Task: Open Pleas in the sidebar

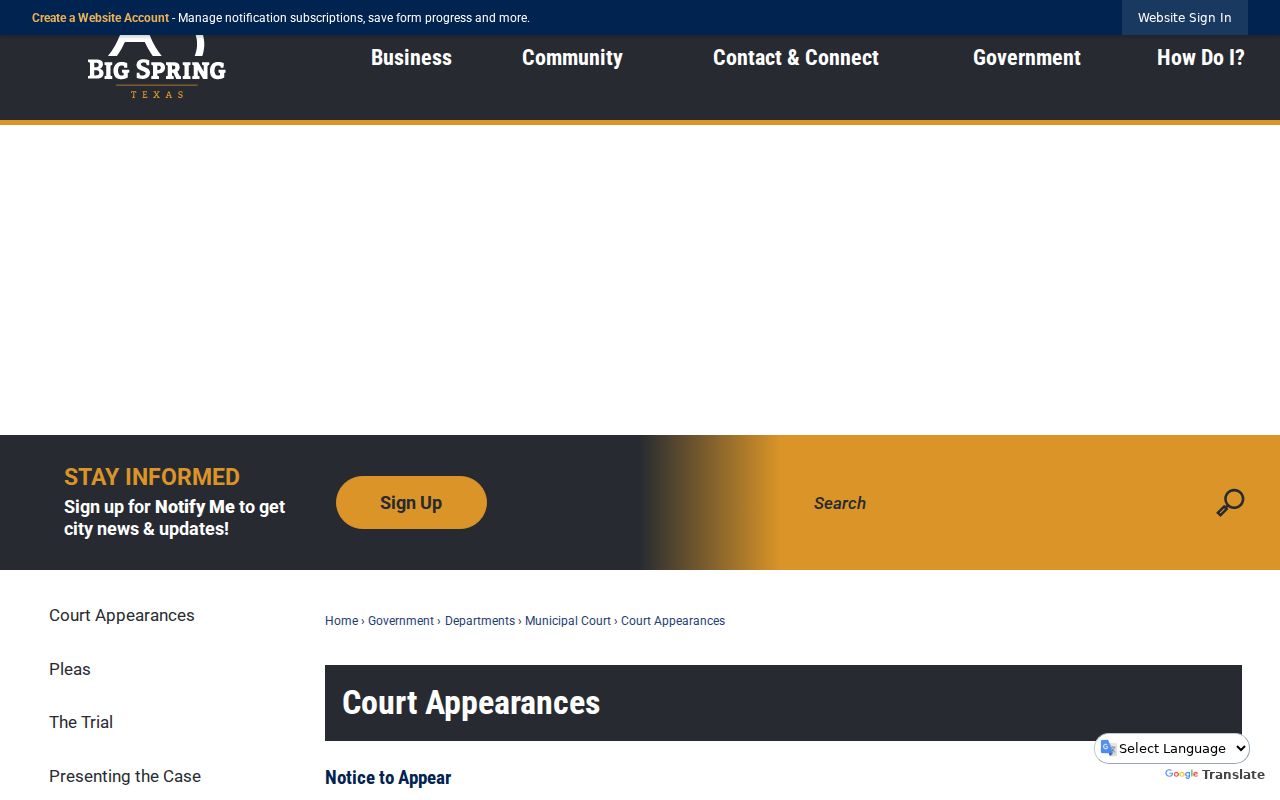Action: coord(70,669)
